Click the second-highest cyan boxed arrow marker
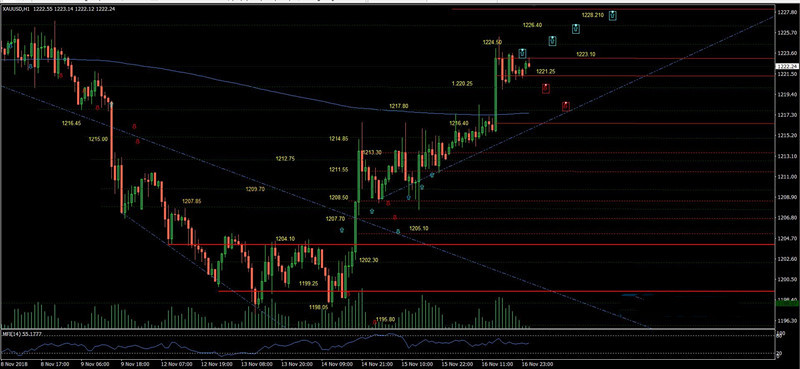The height and width of the screenshot is (369, 800). (x=576, y=29)
